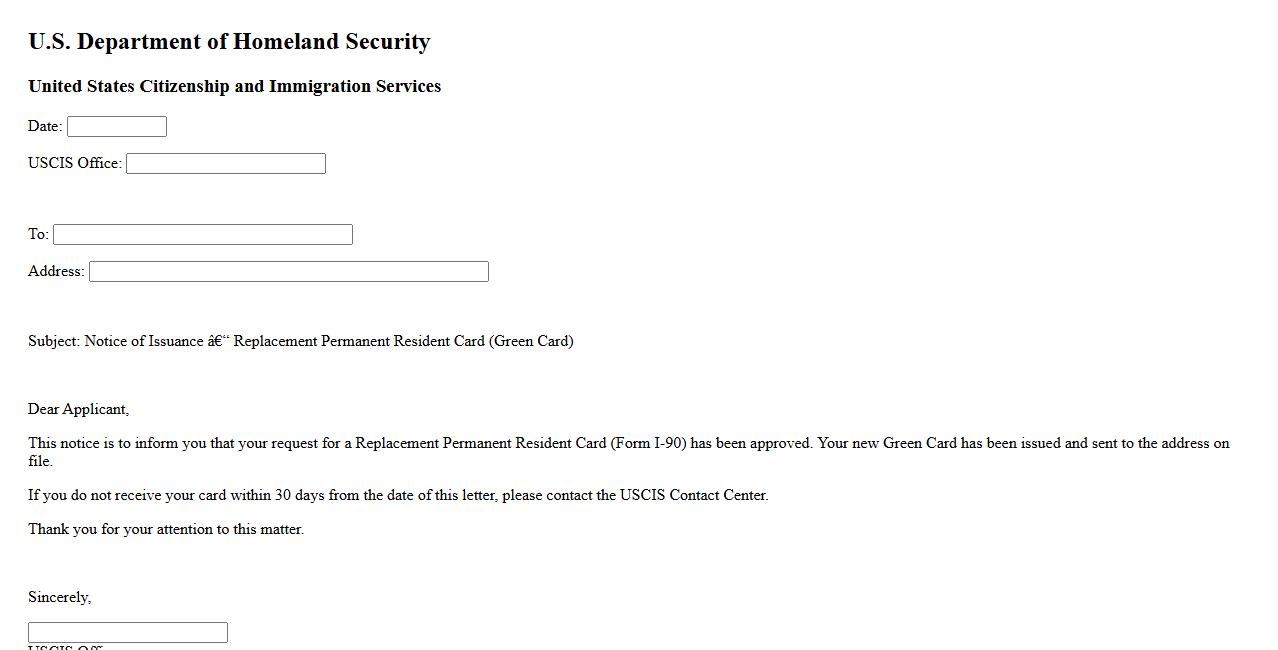
Task: Click the "Thank you for your attention" sentence
Action: pyautogui.click(x=166, y=529)
